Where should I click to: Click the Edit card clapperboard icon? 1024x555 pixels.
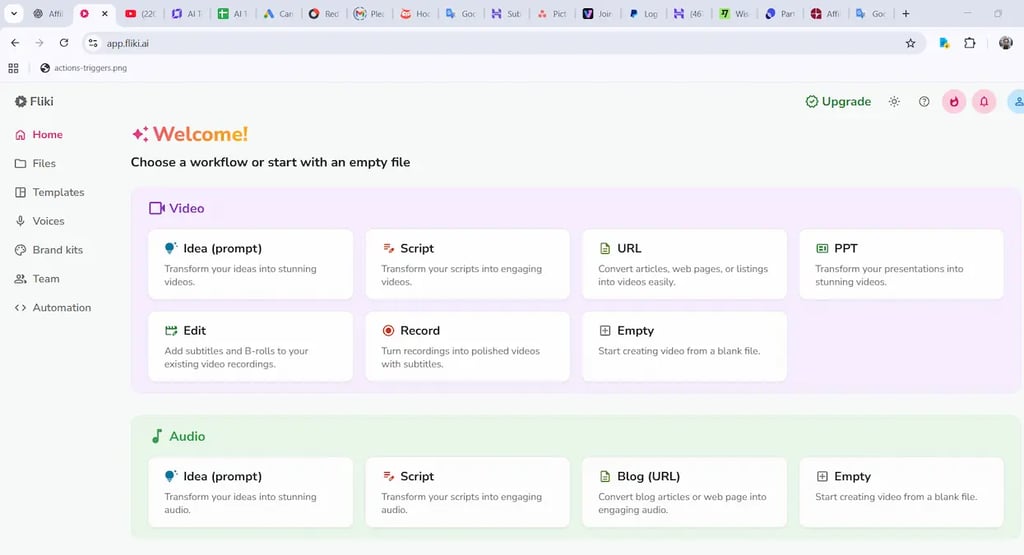(171, 330)
